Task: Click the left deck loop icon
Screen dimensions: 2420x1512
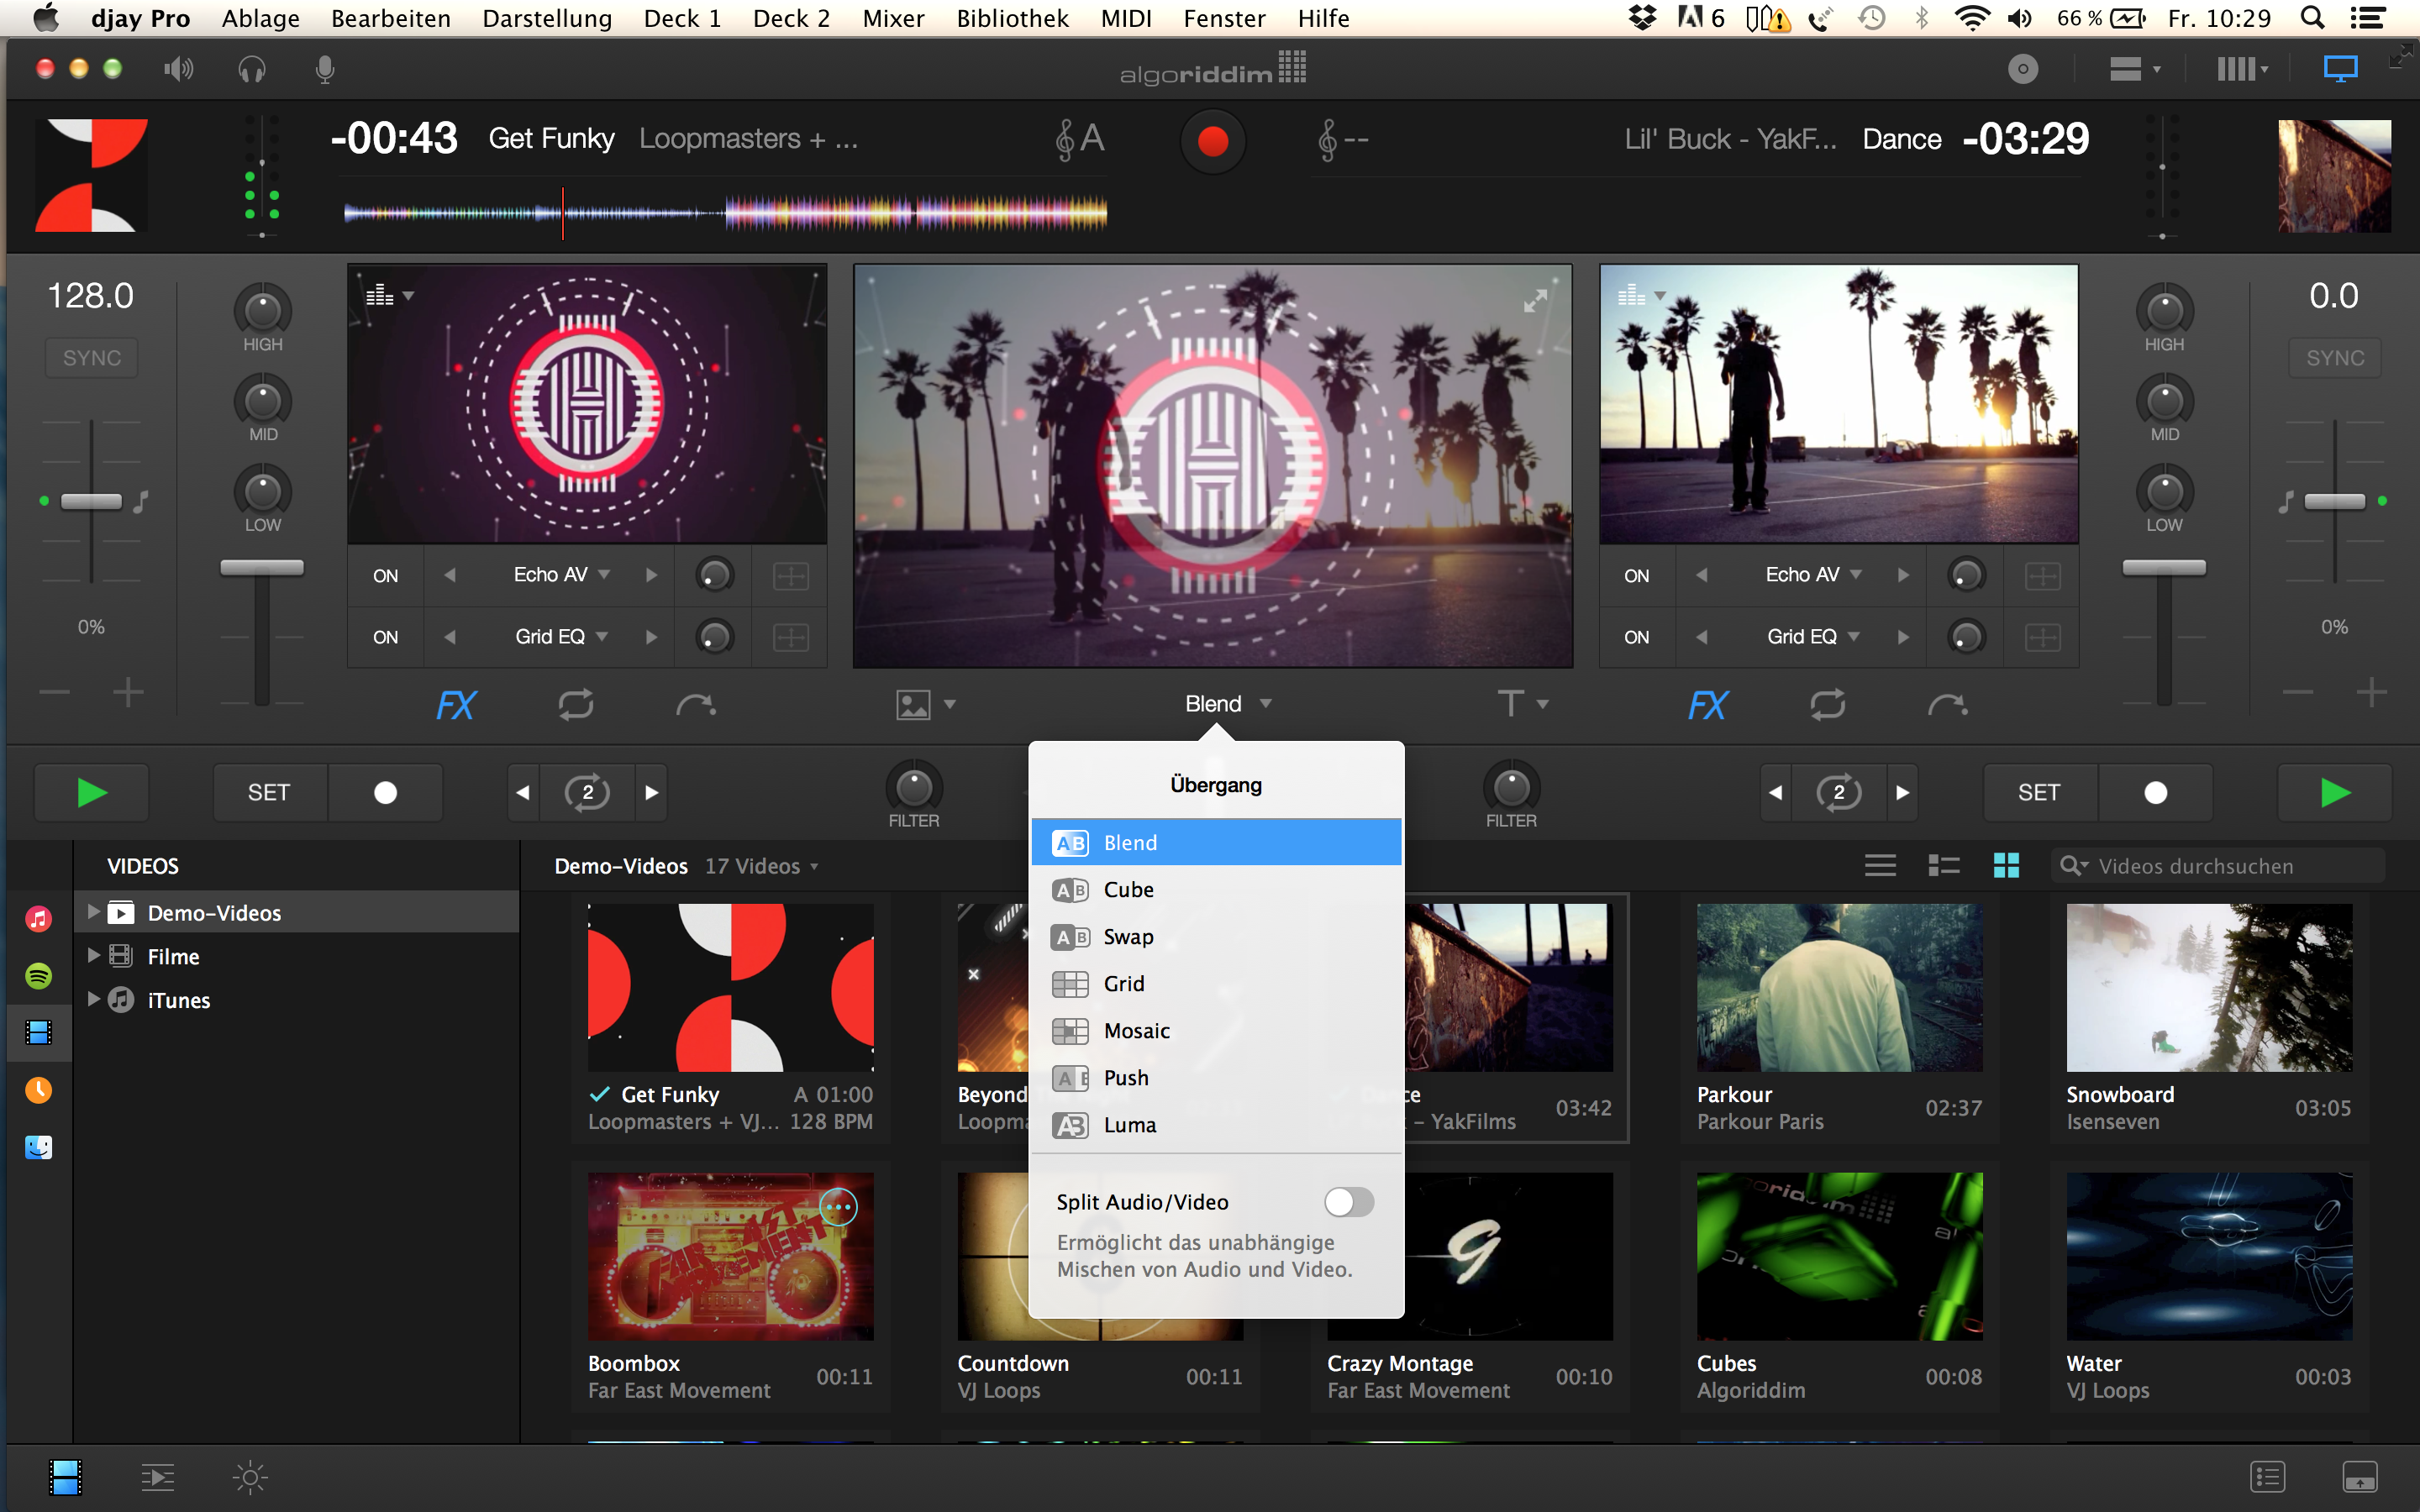Action: (x=576, y=705)
